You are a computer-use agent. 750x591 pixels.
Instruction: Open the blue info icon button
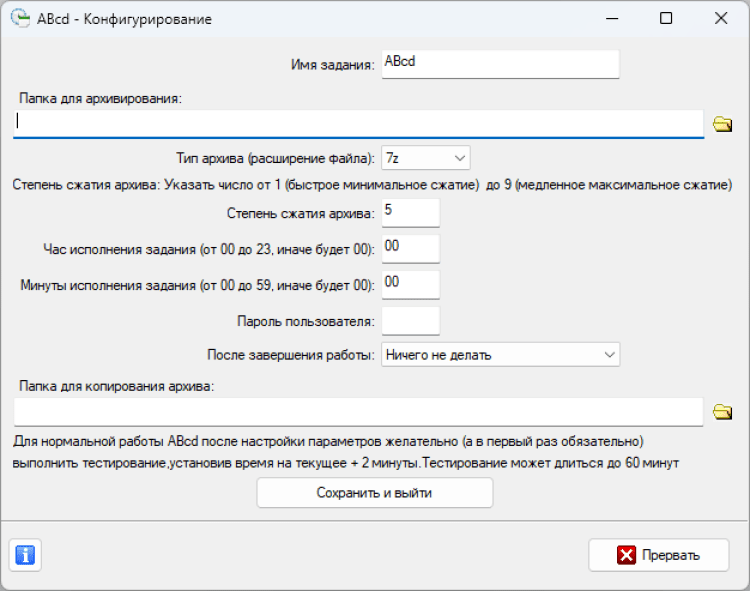point(26,555)
